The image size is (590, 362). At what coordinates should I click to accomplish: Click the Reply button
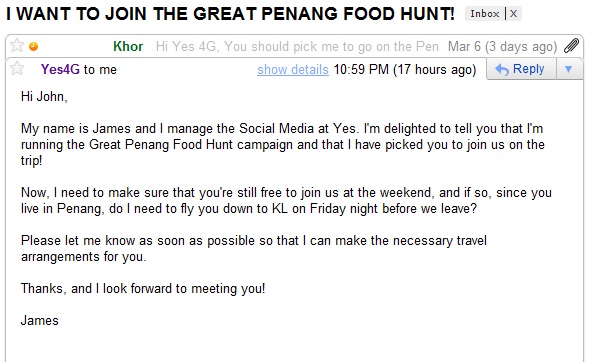521,69
